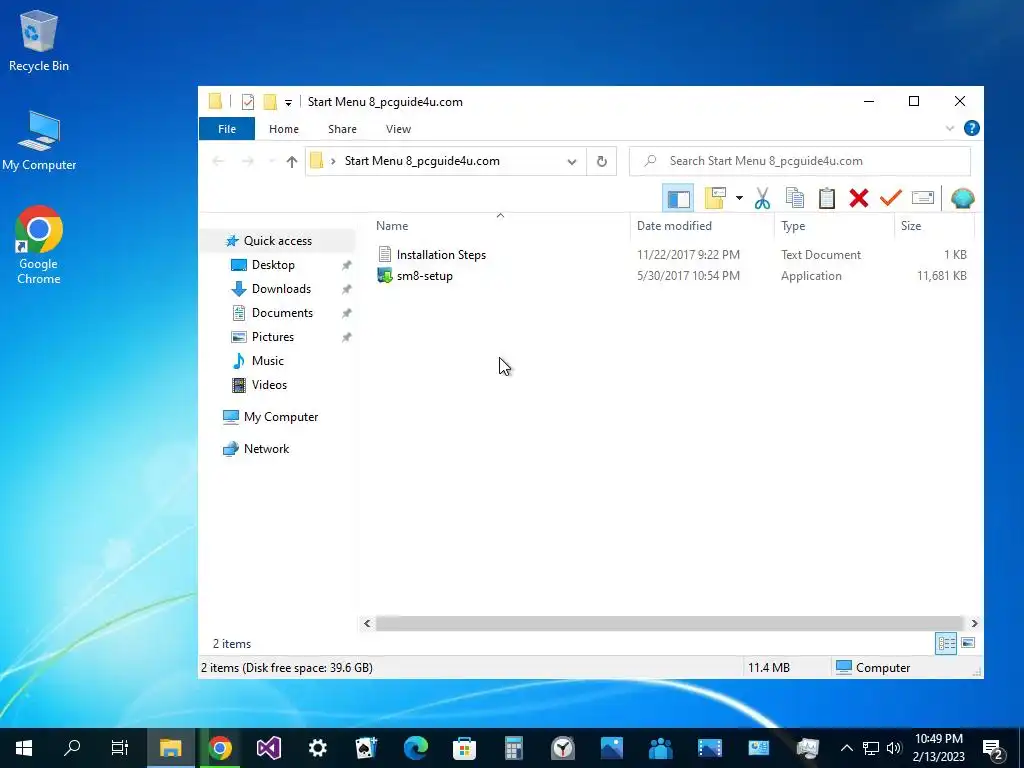Select Videos in the navigation pane
Screen dimensions: 1024x768
tap(269, 385)
